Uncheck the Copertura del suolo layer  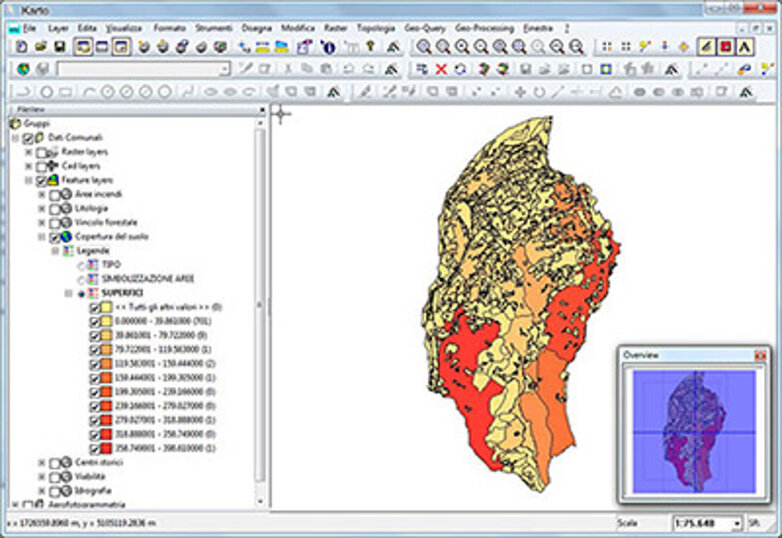(54, 237)
